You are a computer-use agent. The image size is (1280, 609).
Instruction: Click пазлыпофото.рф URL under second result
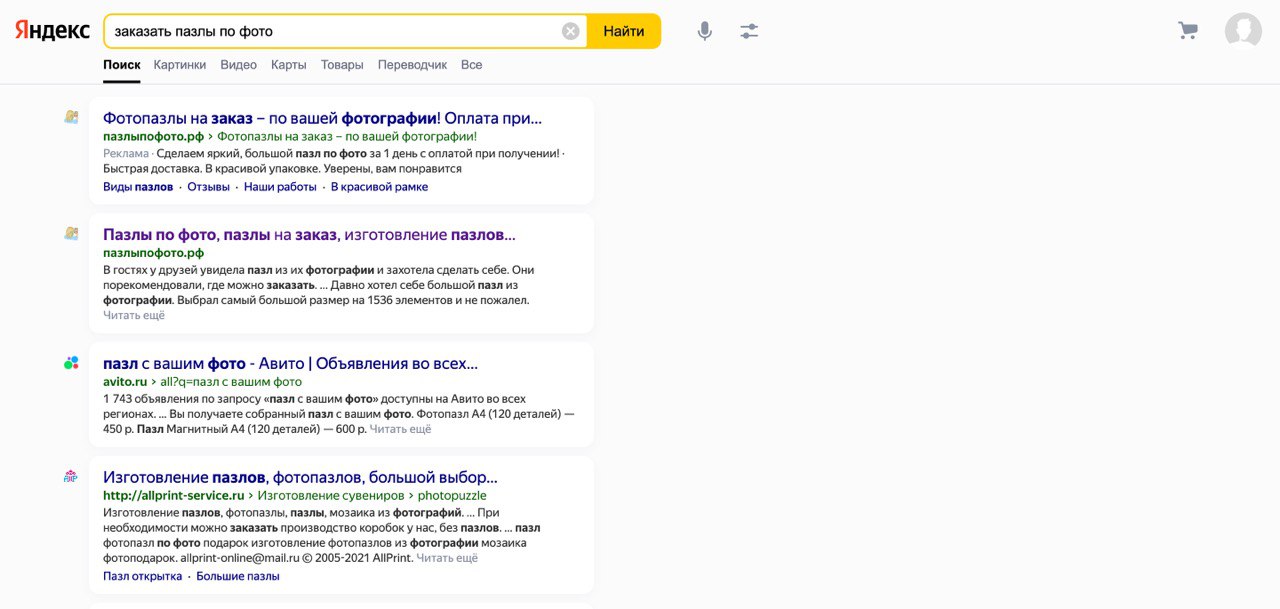coord(153,253)
